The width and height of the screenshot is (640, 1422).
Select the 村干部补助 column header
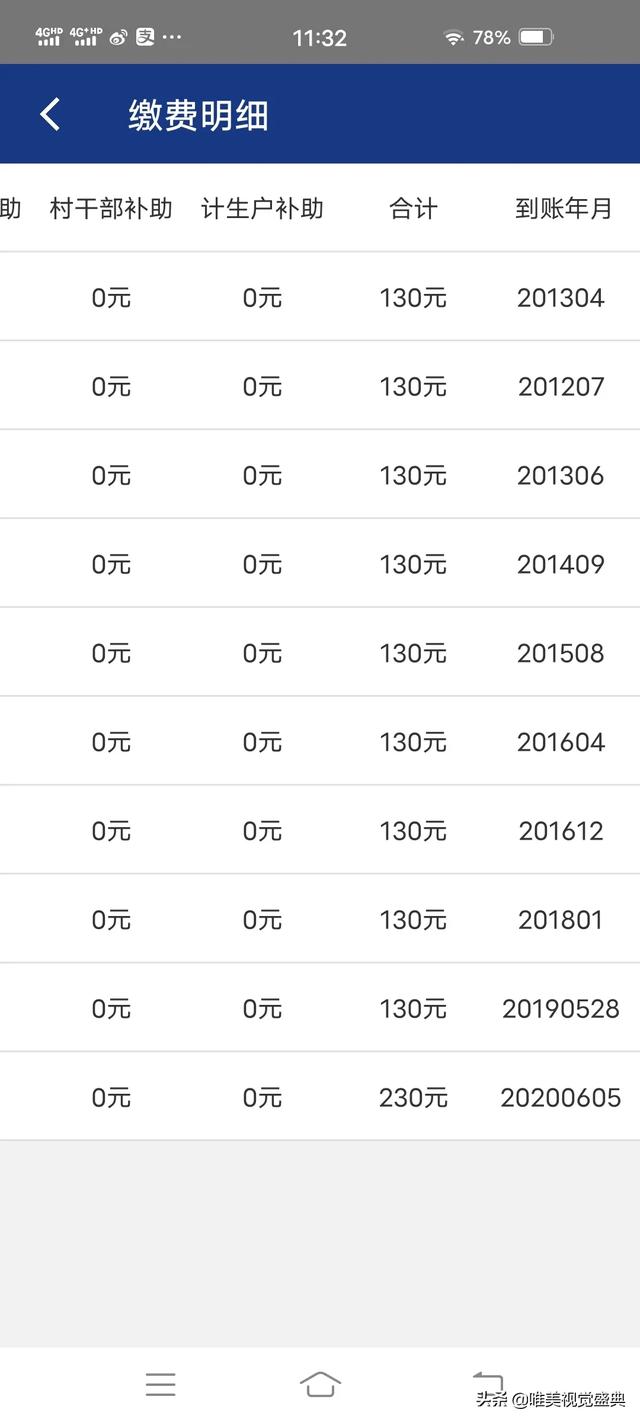pos(111,208)
